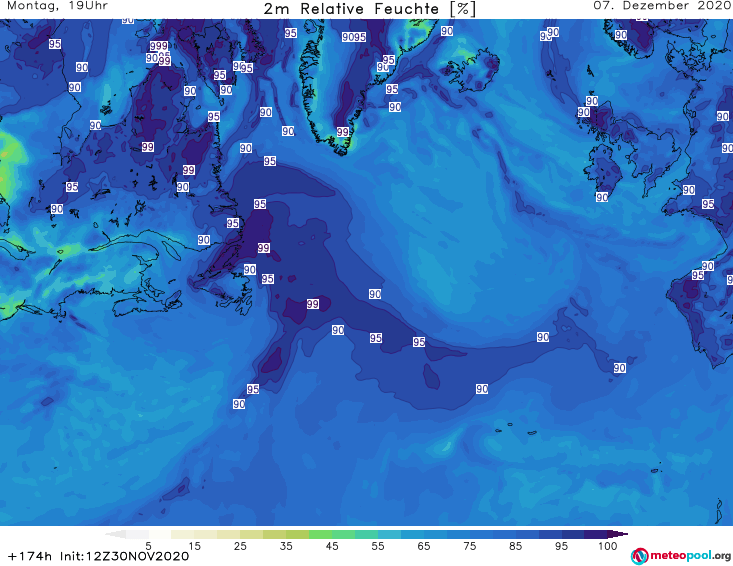Click the 'Init:12Z30NOV2020' run label
The height and width of the screenshot is (566, 733).
pyautogui.click(x=124, y=556)
